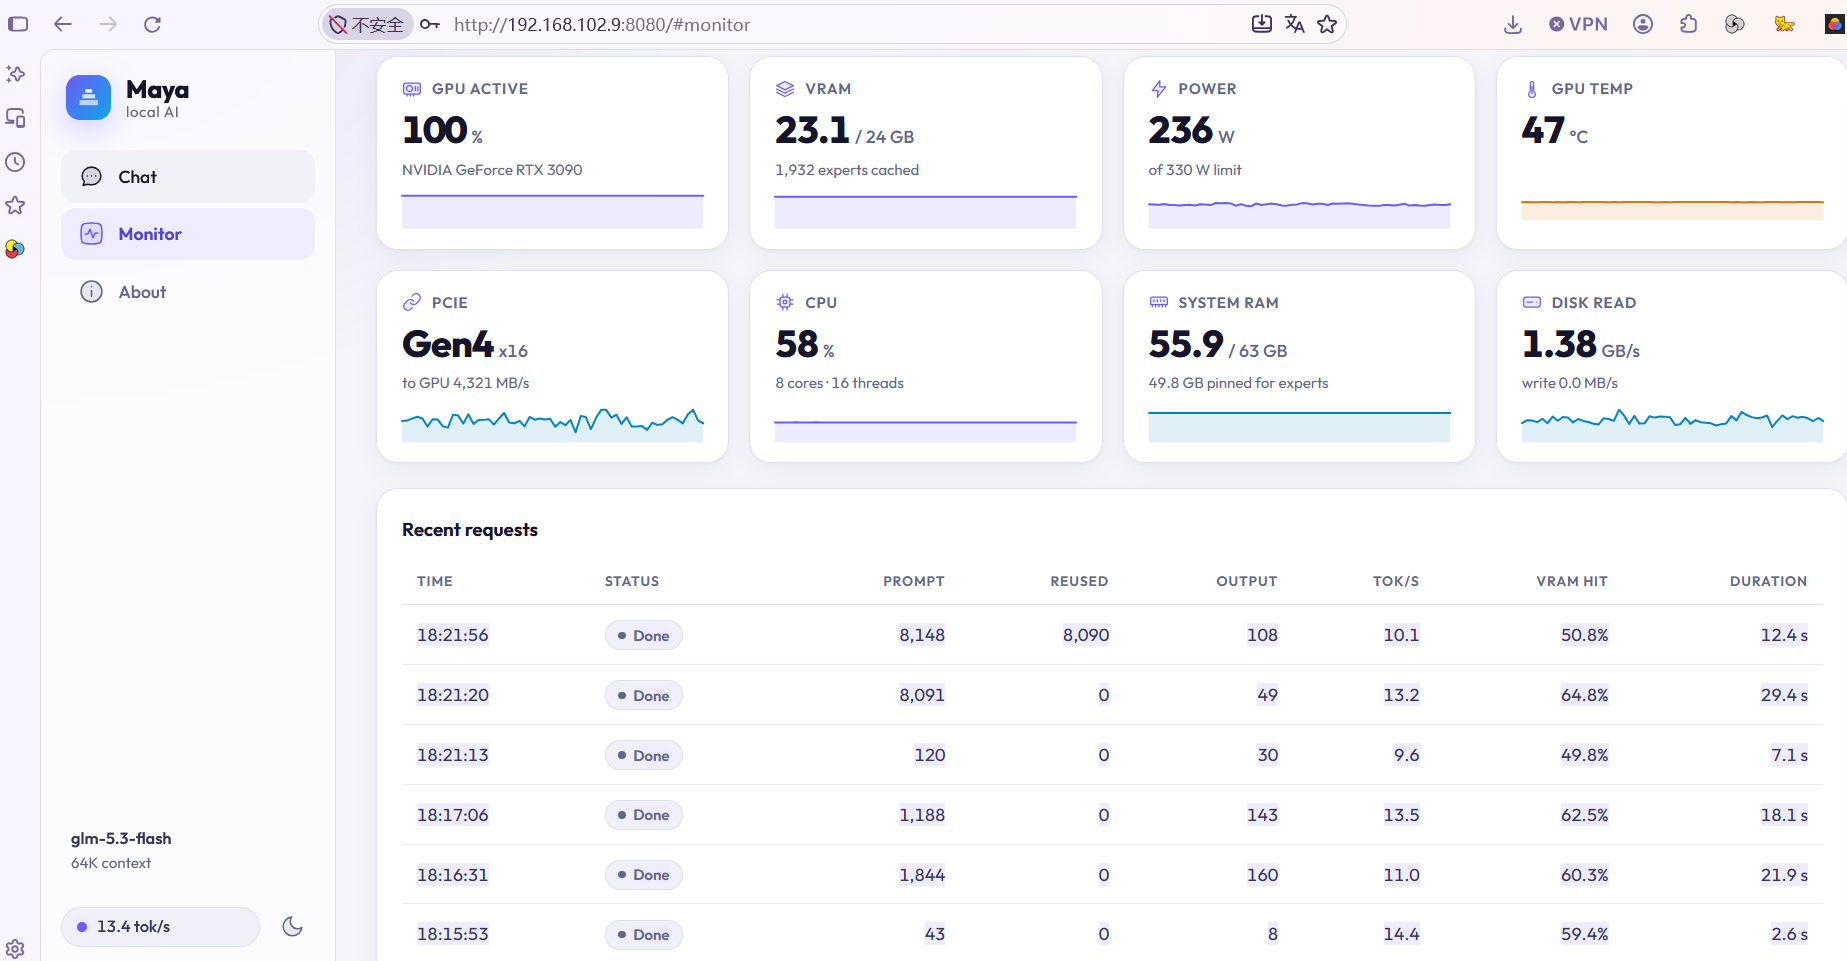Open browser sidebar favorites star icon
The width and height of the screenshot is (1847, 961).
(15, 205)
